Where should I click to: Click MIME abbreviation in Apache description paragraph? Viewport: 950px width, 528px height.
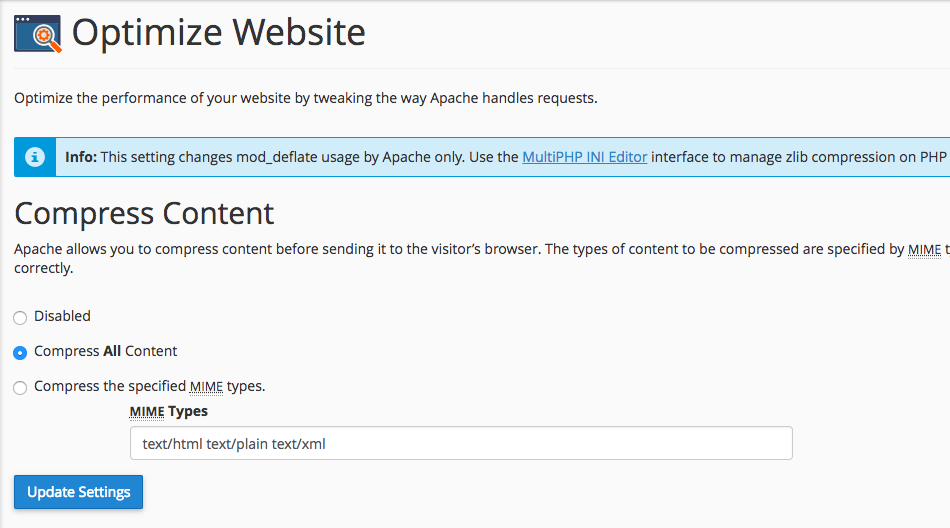point(925,249)
